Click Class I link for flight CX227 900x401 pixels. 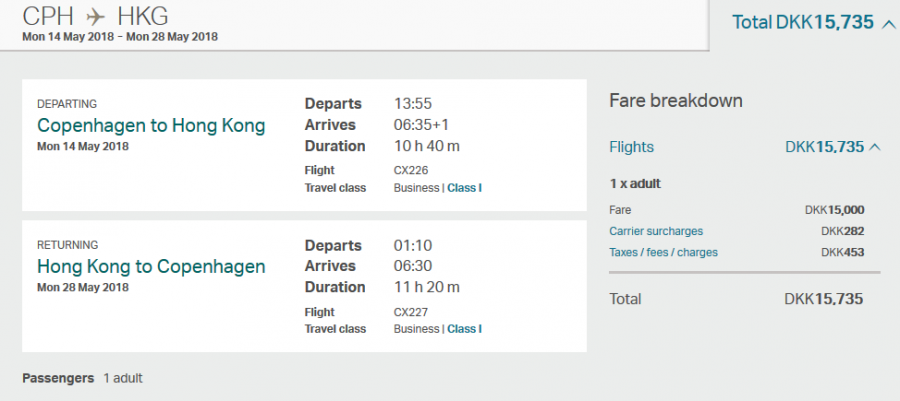click(x=464, y=329)
